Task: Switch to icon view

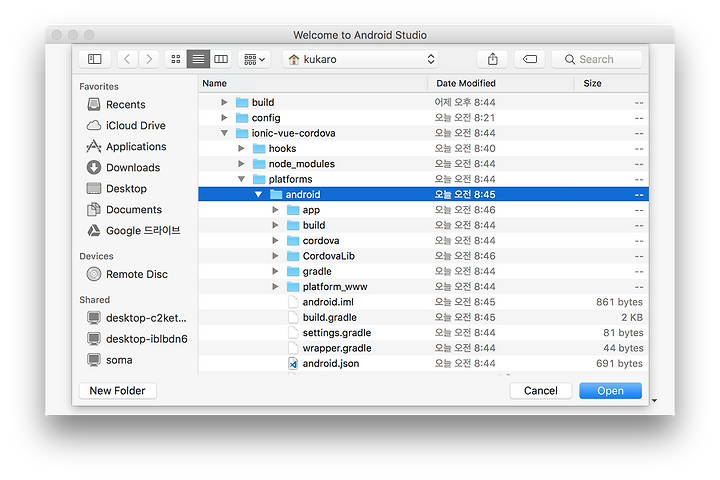Action: [176, 59]
